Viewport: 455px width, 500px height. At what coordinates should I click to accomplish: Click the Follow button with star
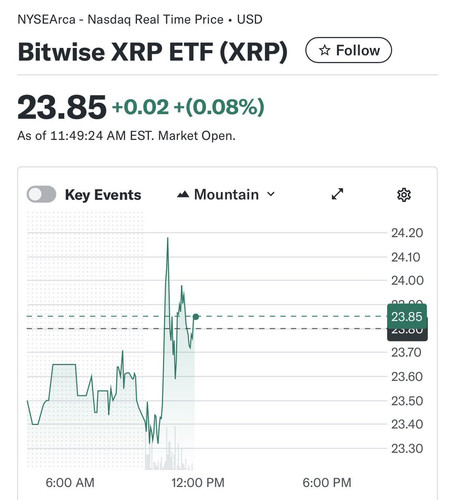(x=348, y=50)
